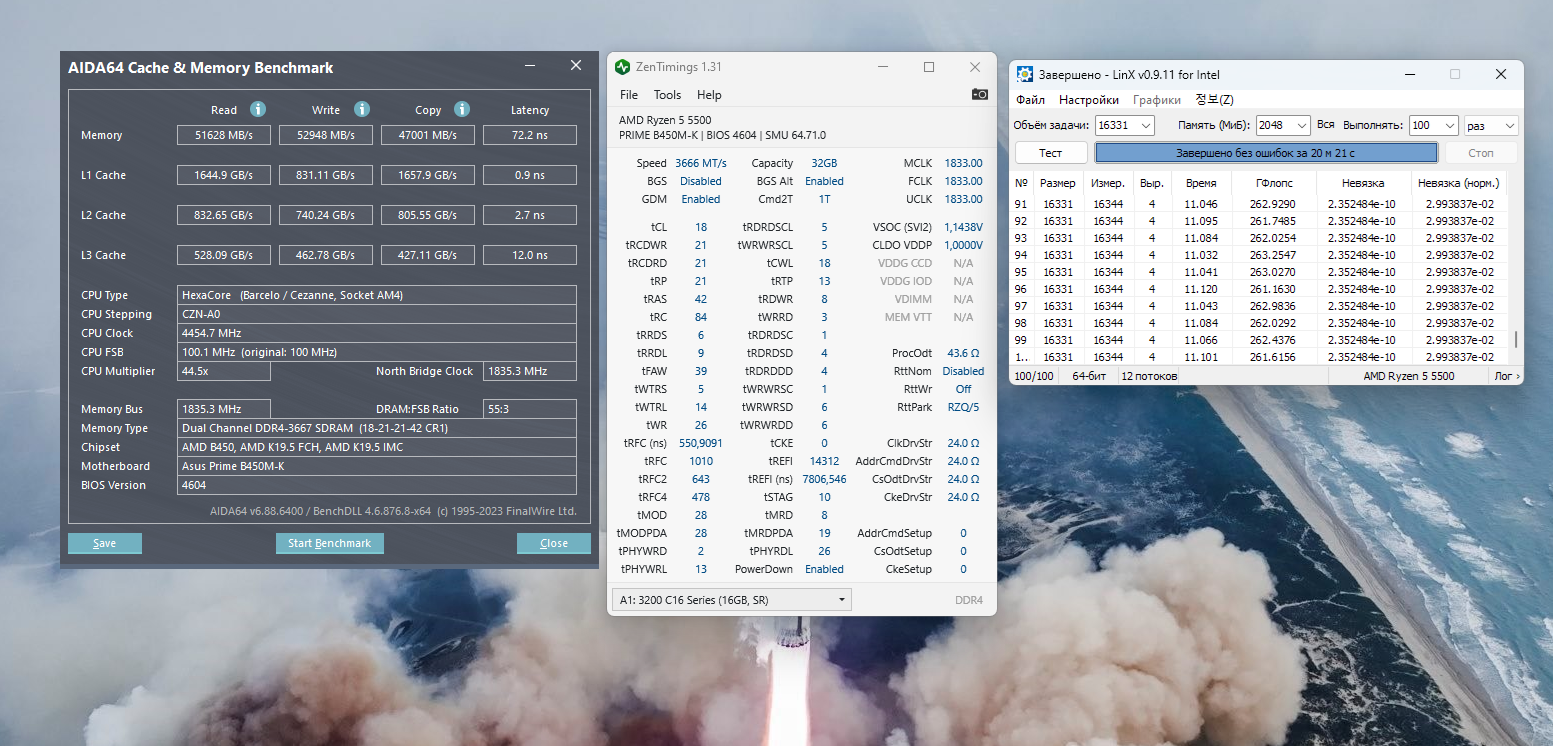This screenshot has height=746, width=1553.
Task: Open the A1: 3200 C16 Series DIMM selector
Action: tap(731, 600)
